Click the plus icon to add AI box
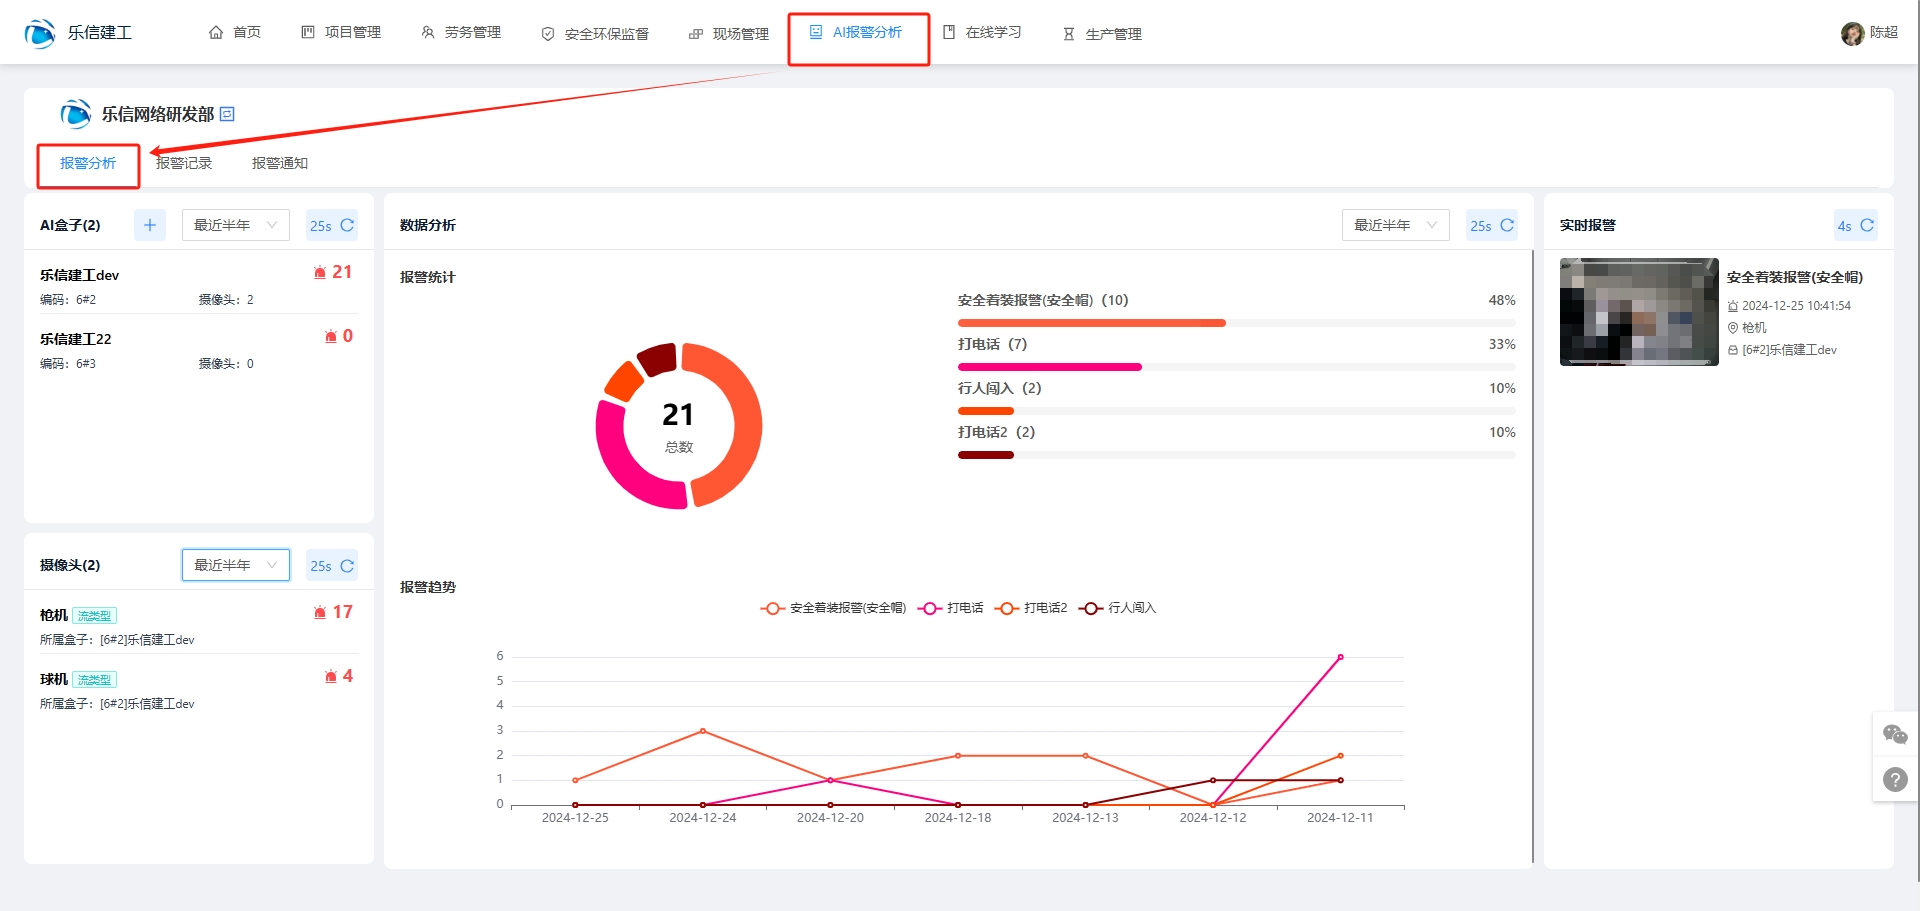Viewport: 1920px width, 911px height. pyautogui.click(x=150, y=225)
